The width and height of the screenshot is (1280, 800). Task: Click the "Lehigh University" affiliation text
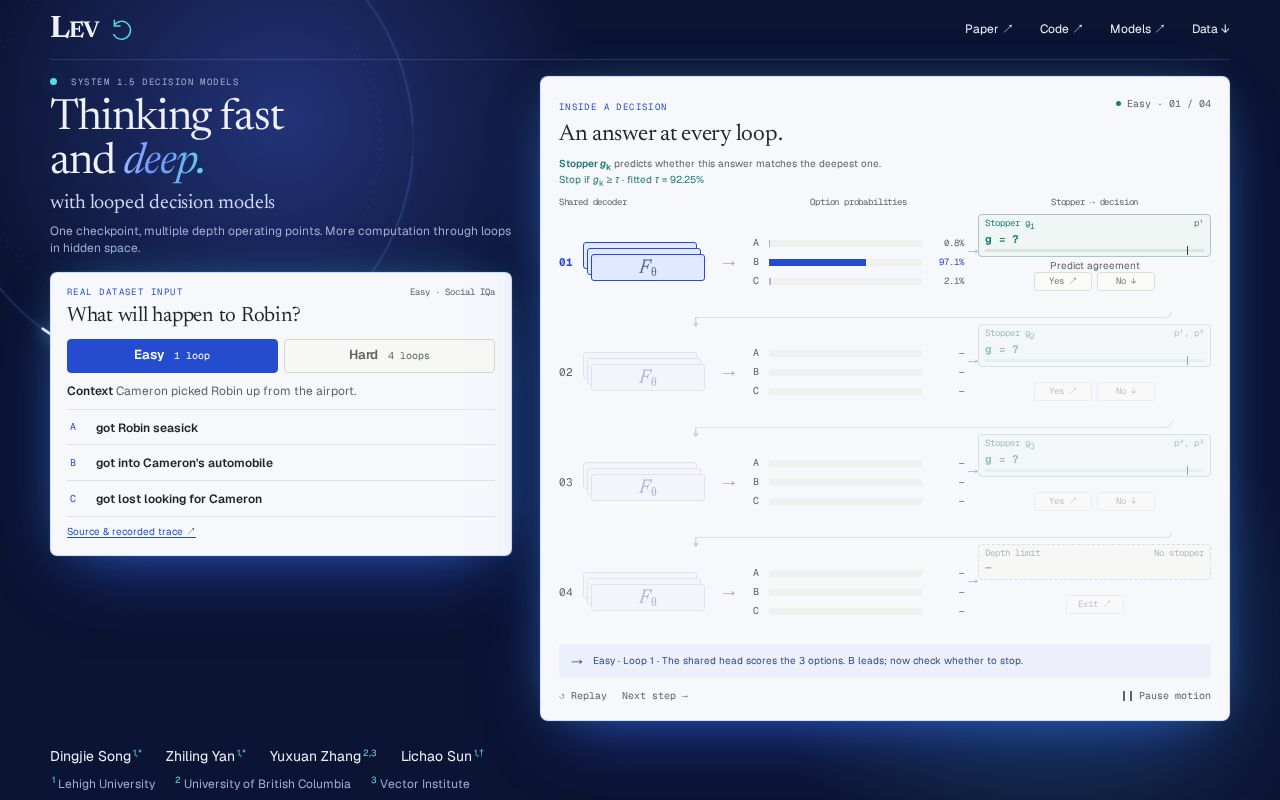point(107,784)
